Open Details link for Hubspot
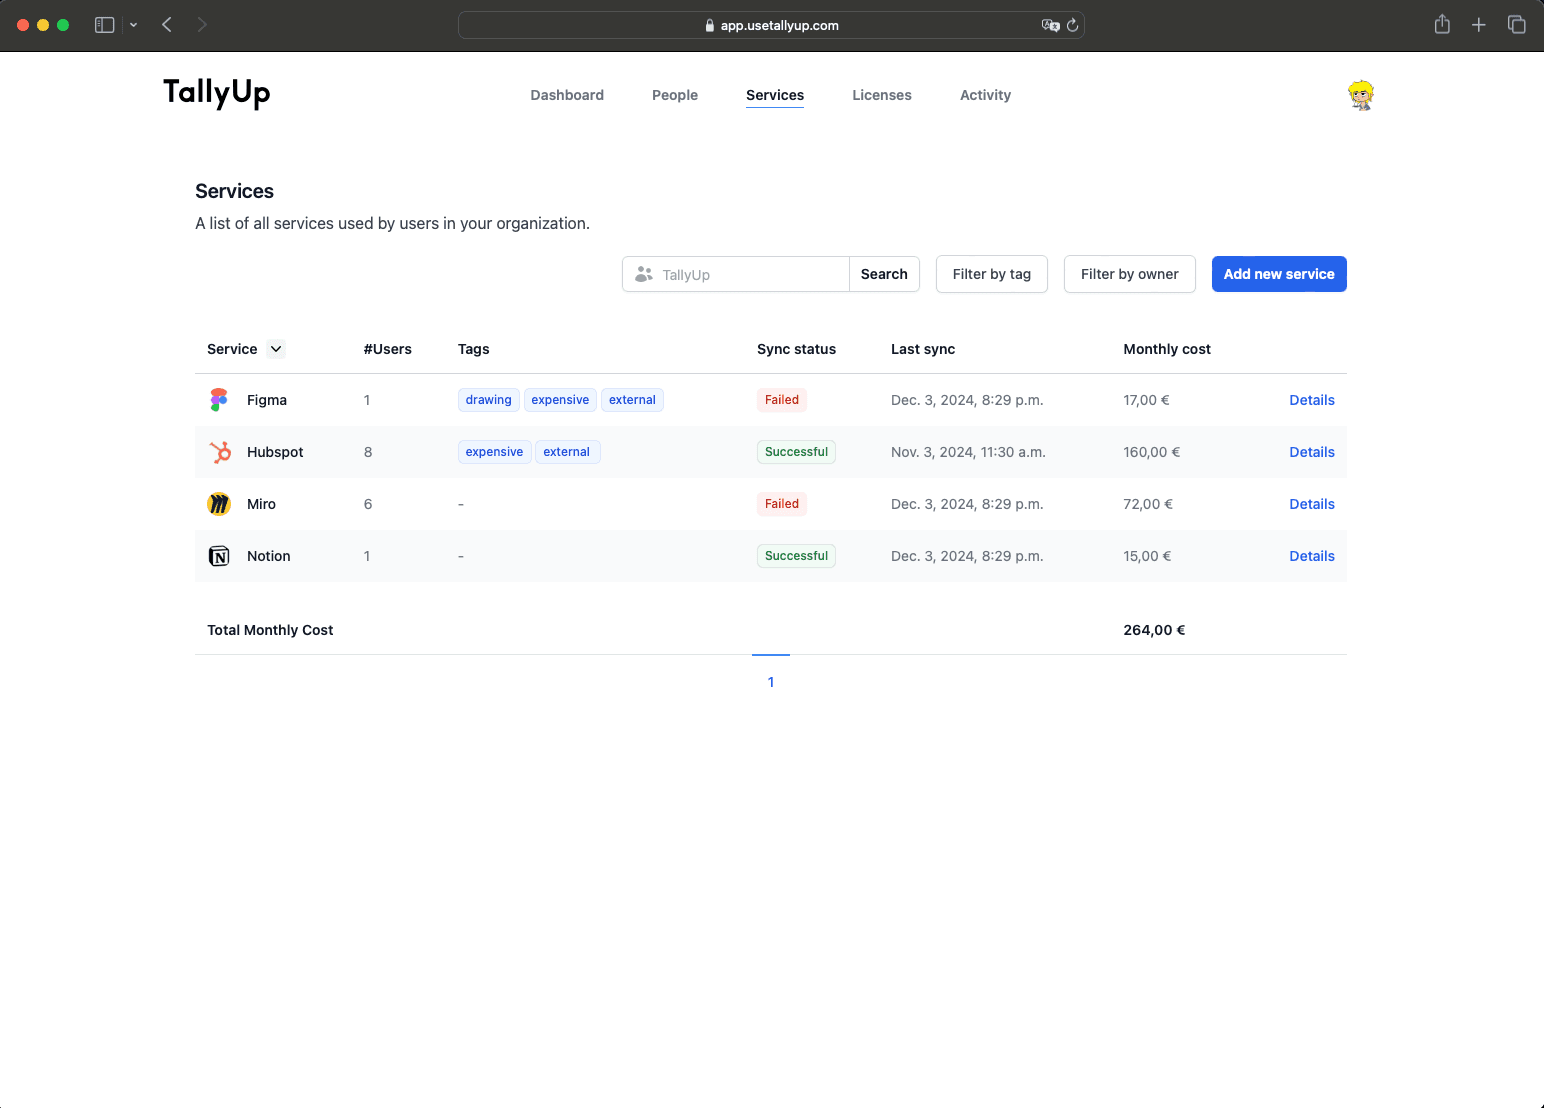The image size is (1544, 1108). pos(1311,452)
